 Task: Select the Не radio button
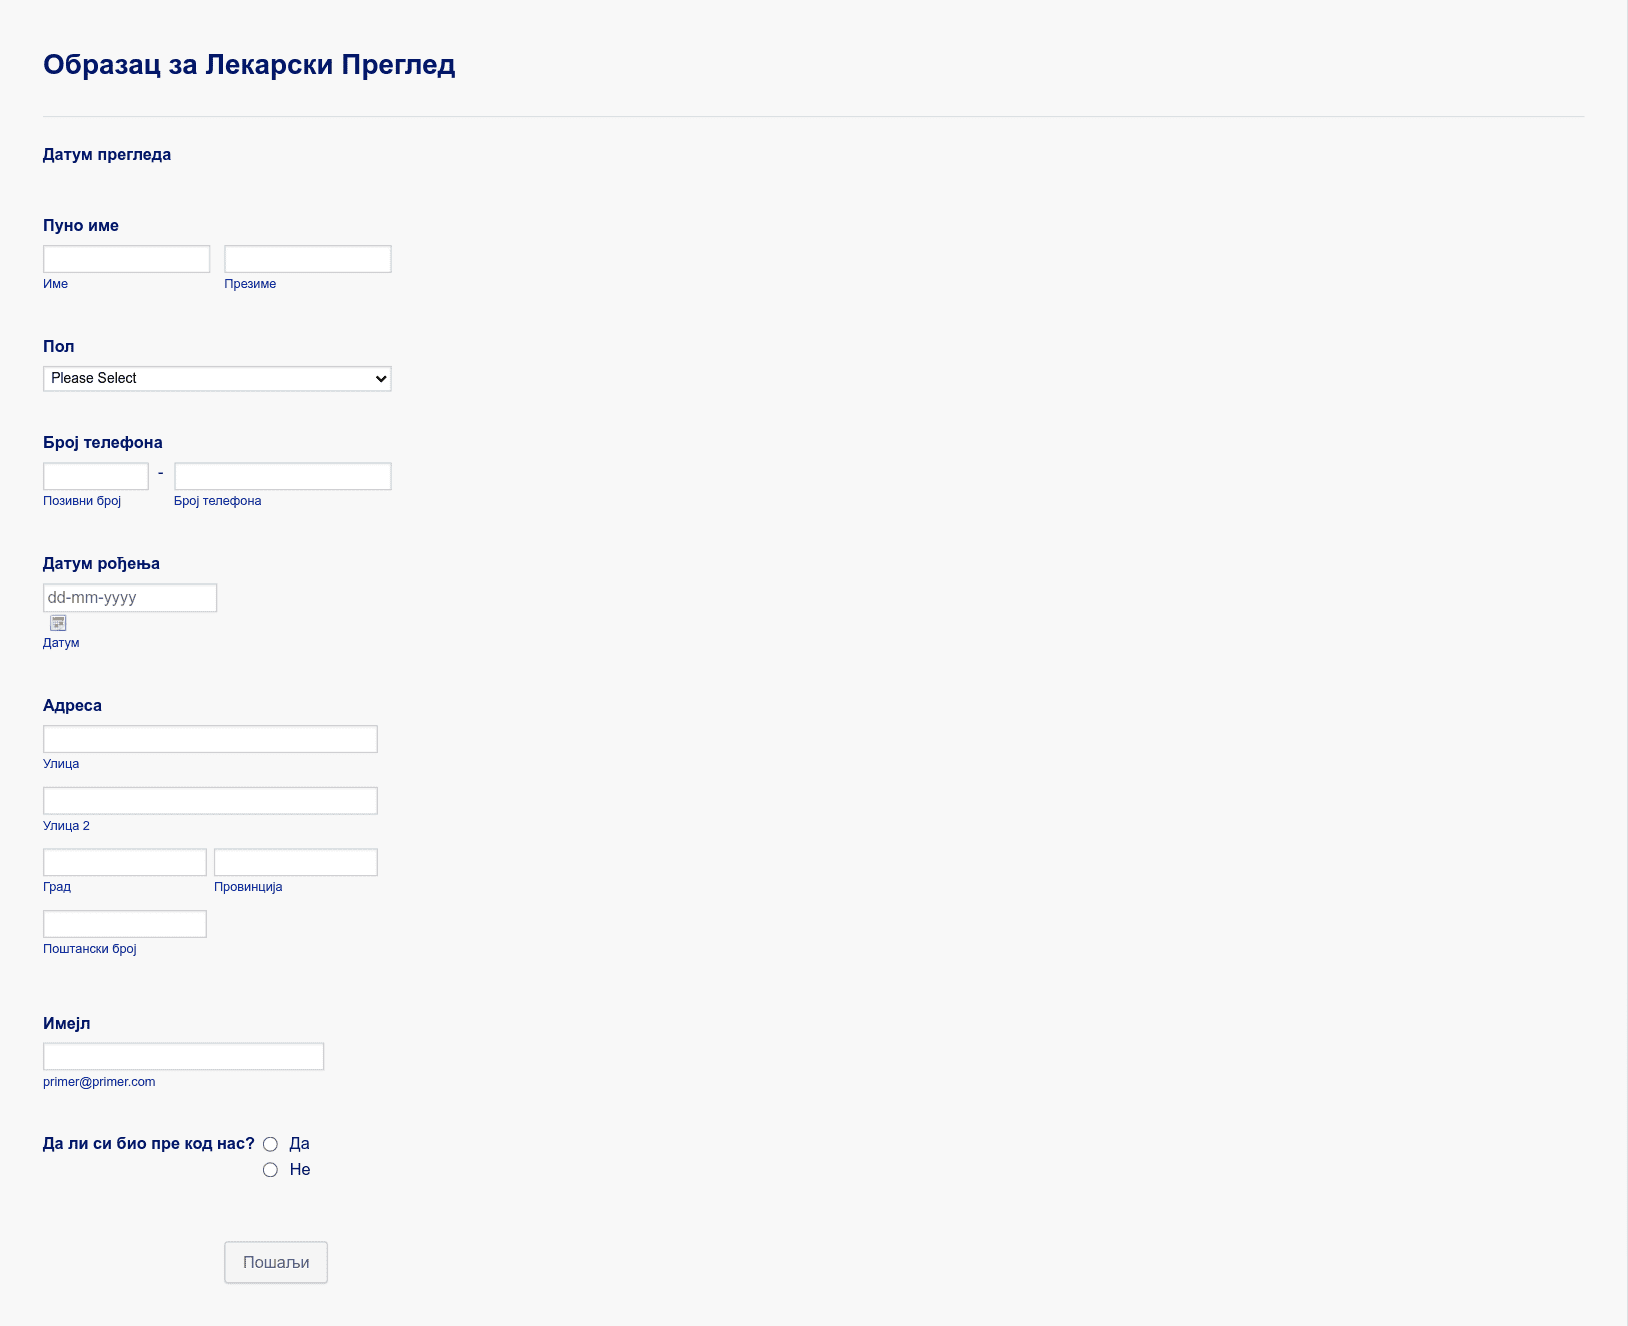pyautogui.click(x=270, y=1170)
